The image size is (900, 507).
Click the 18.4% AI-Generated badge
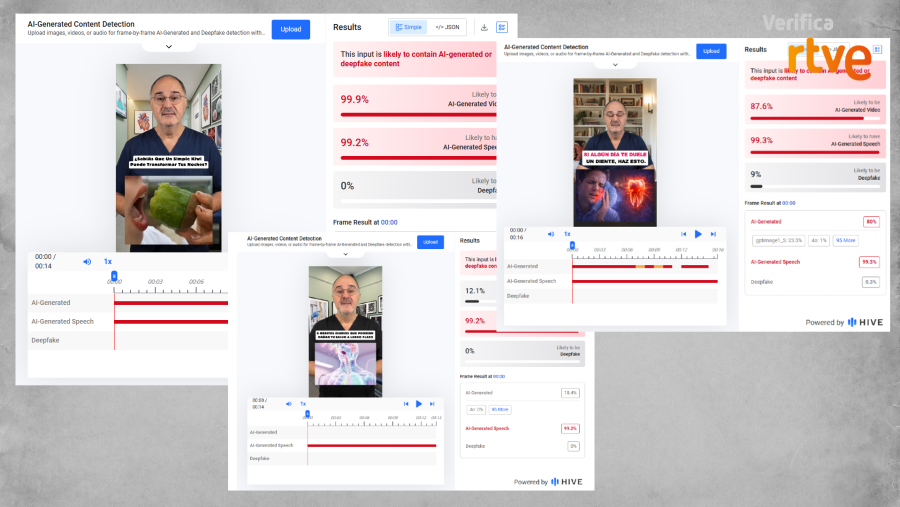pyautogui.click(x=570, y=393)
